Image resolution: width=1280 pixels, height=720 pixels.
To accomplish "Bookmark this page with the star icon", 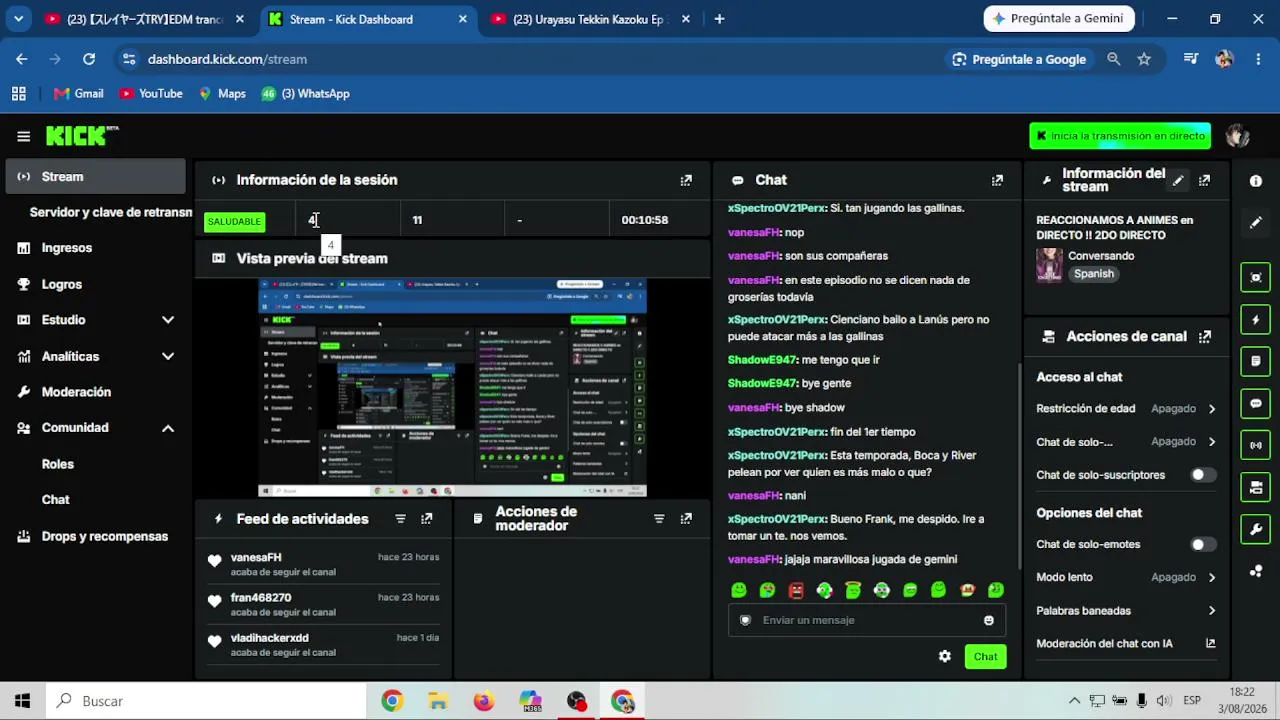I will coord(1144,59).
